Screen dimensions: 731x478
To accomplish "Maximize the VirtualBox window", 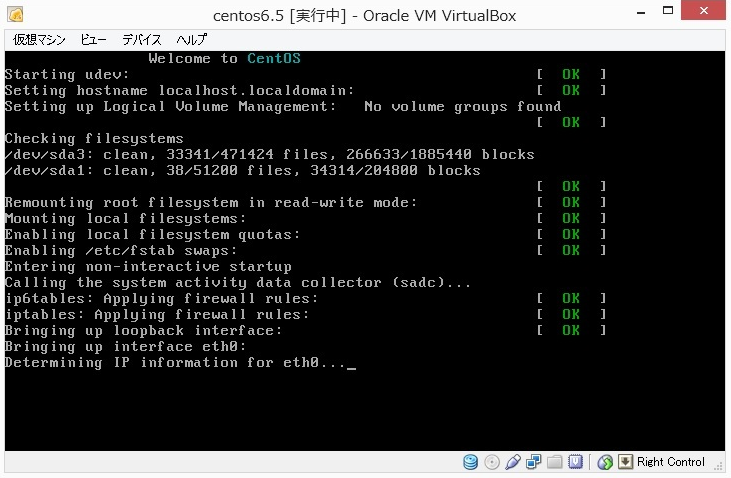I will [668, 10].
